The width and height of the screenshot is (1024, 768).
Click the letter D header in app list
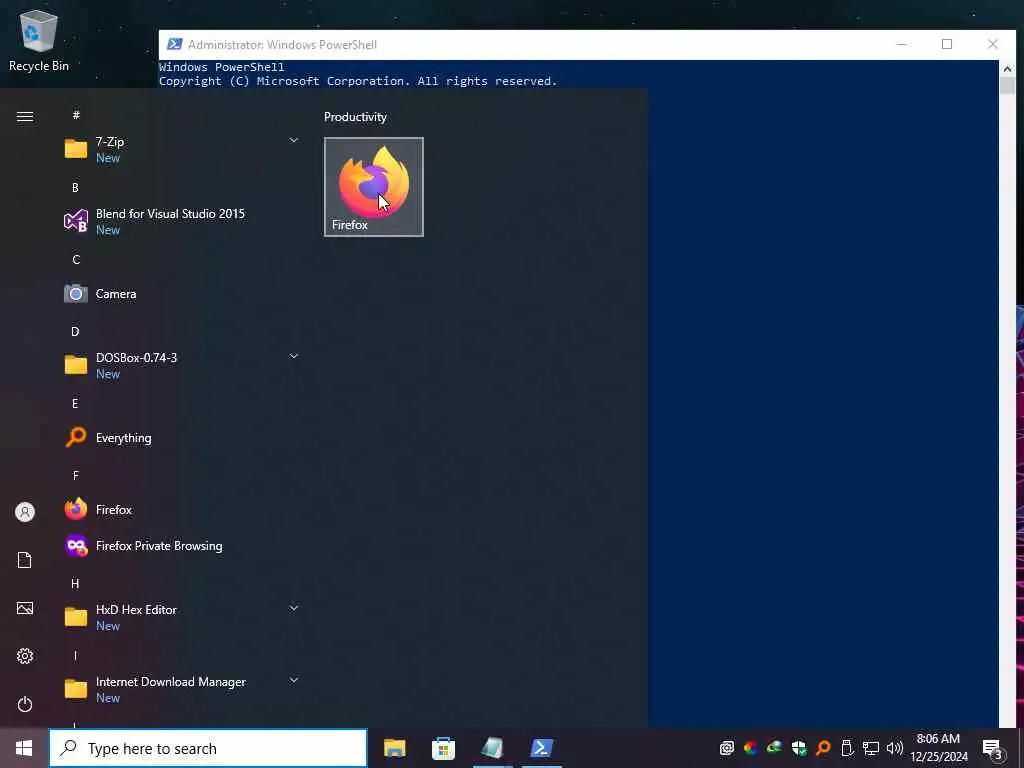pos(75,331)
